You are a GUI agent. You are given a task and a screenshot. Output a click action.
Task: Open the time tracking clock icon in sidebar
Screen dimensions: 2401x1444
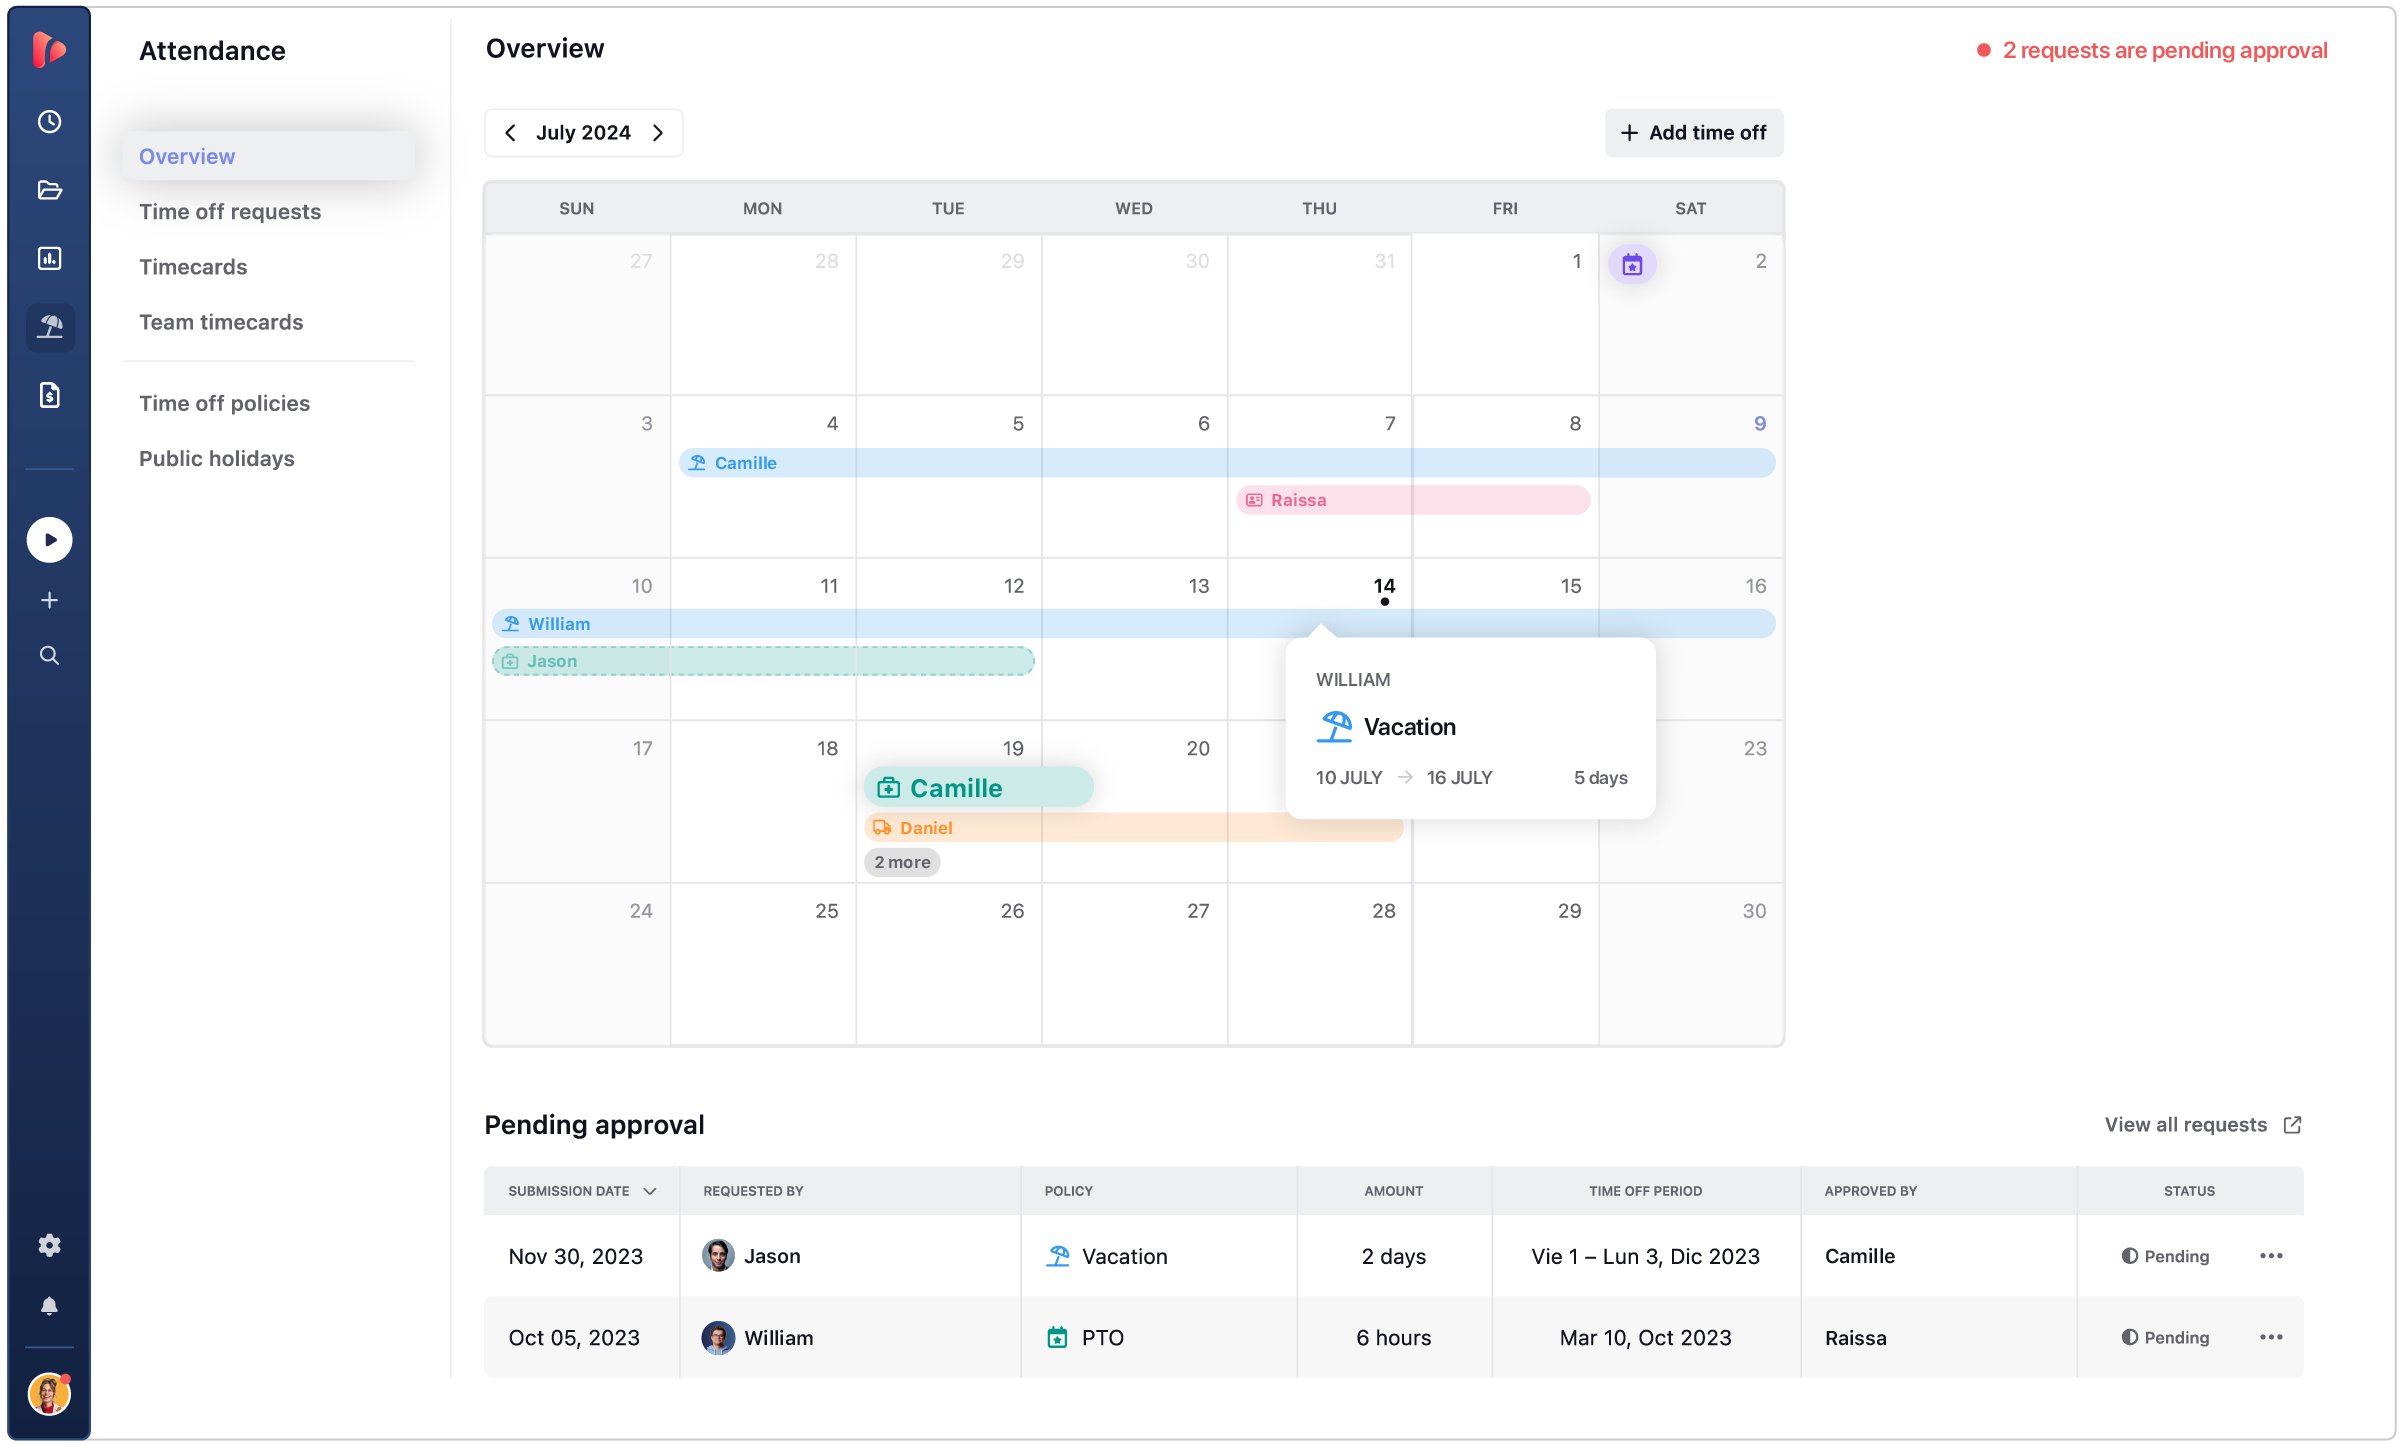tap(49, 121)
